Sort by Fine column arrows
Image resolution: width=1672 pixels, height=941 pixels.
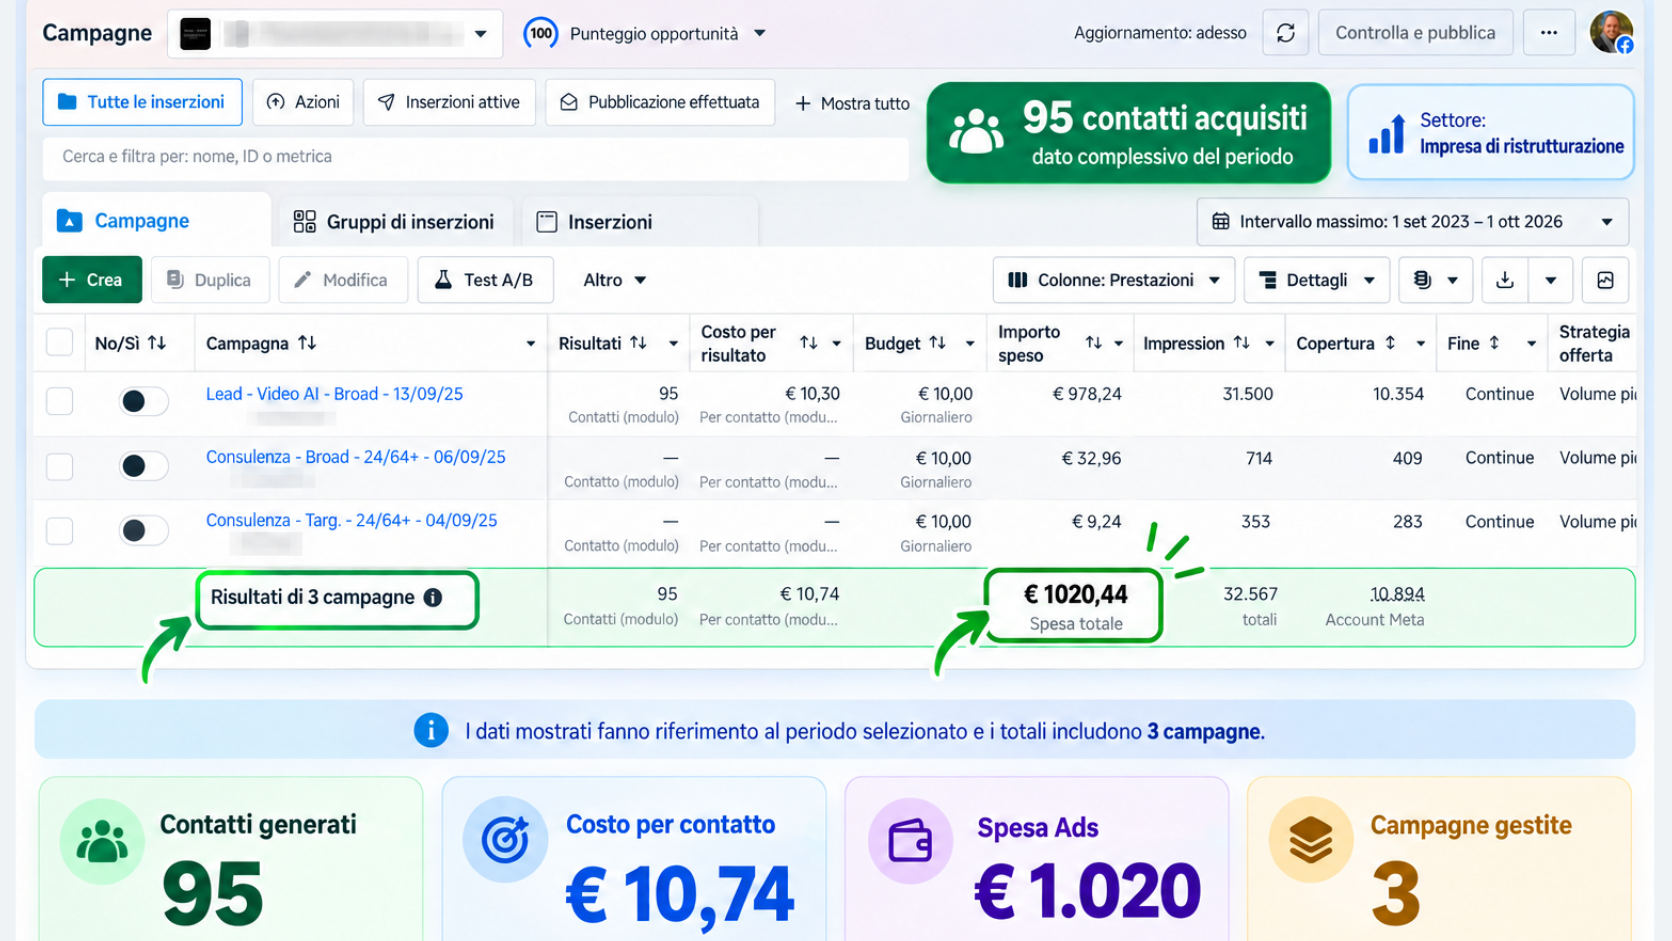point(1494,343)
